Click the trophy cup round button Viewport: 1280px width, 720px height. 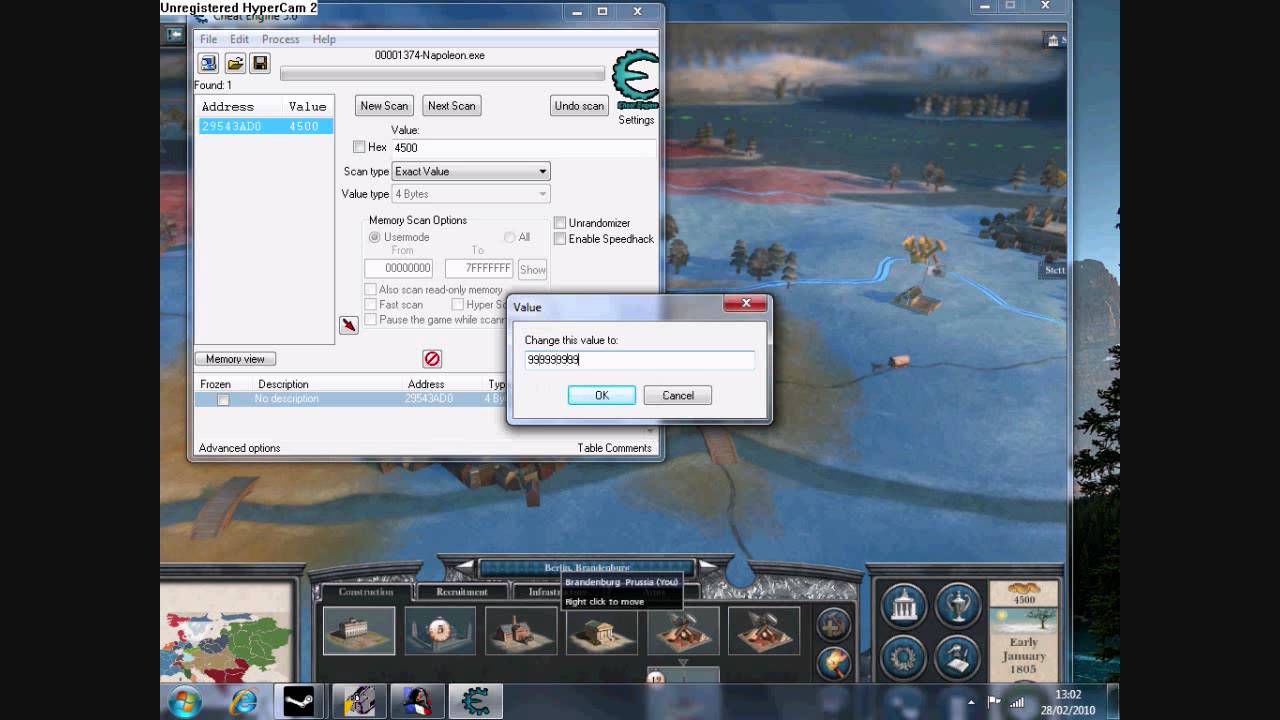pyautogui.click(x=958, y=605)
